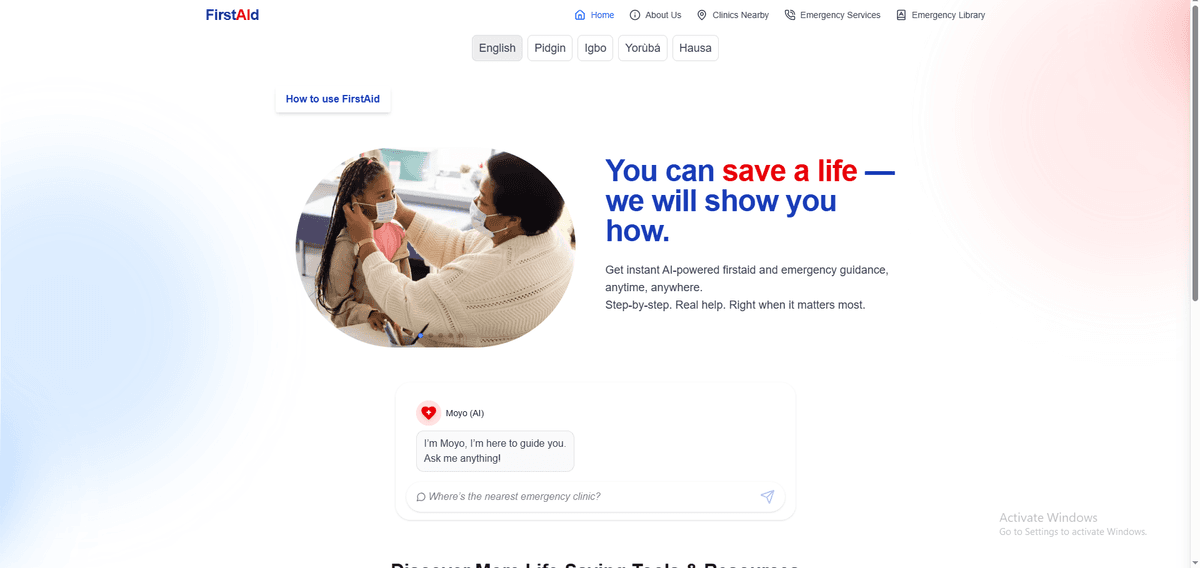This screenshot has width=1200, height=568.
Task: Choose the Yorùbá language button
Action: coord(643,48)
